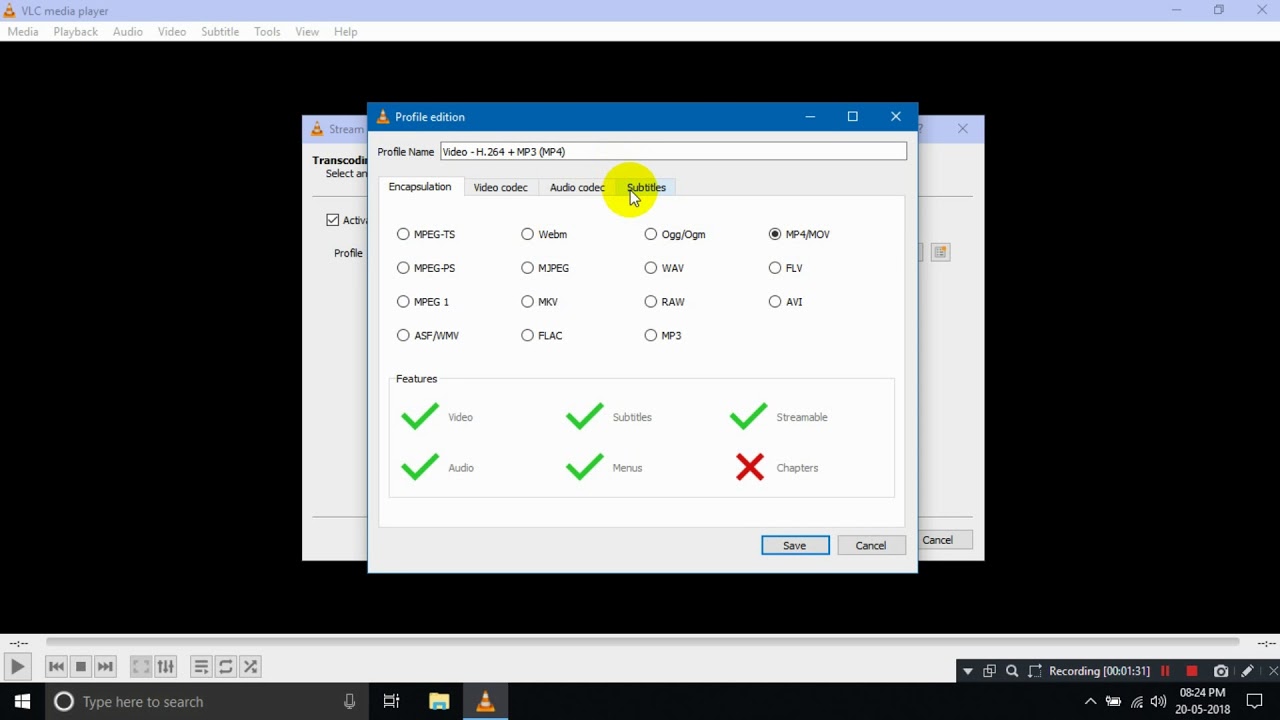This screenshot has height=720, width=1280.
Task: Click the Windows search box
Action: tap(205, 701)
